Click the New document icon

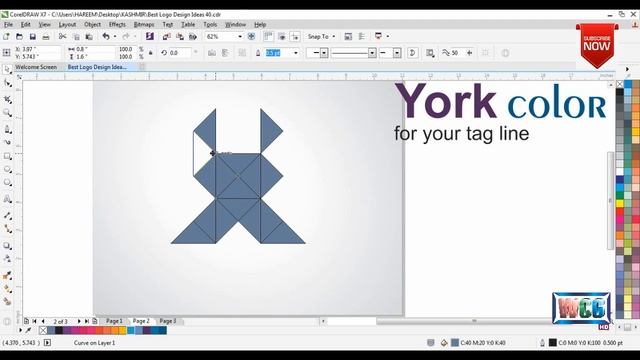coord(6,37)
